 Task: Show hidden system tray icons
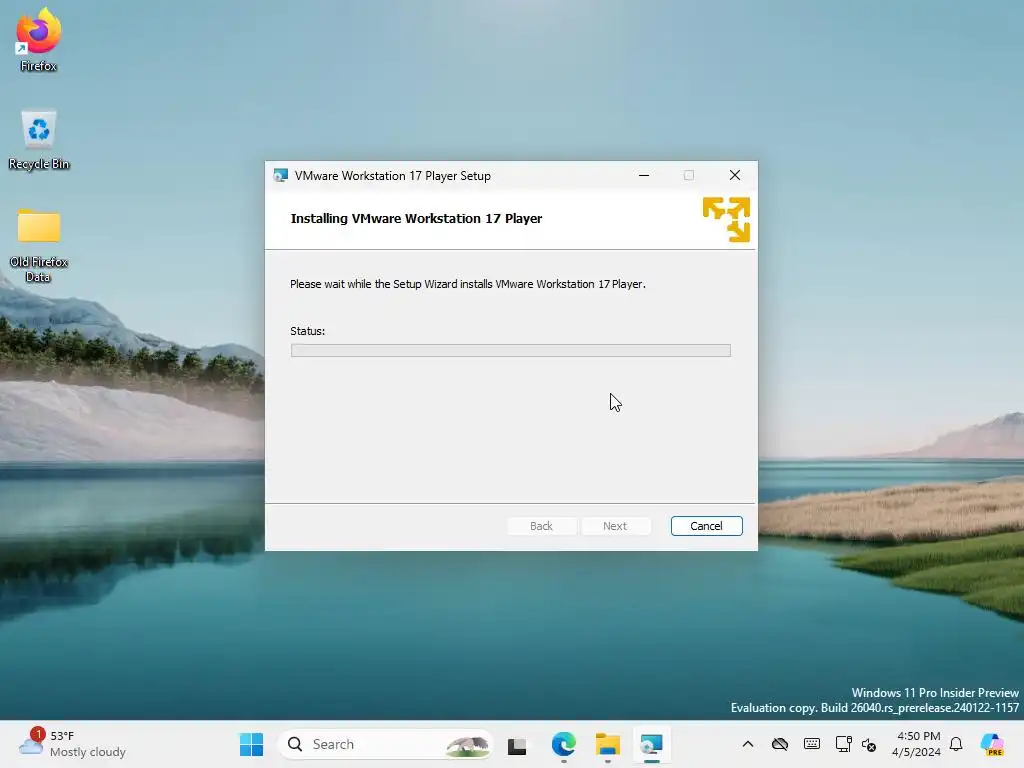pos(748,744)
